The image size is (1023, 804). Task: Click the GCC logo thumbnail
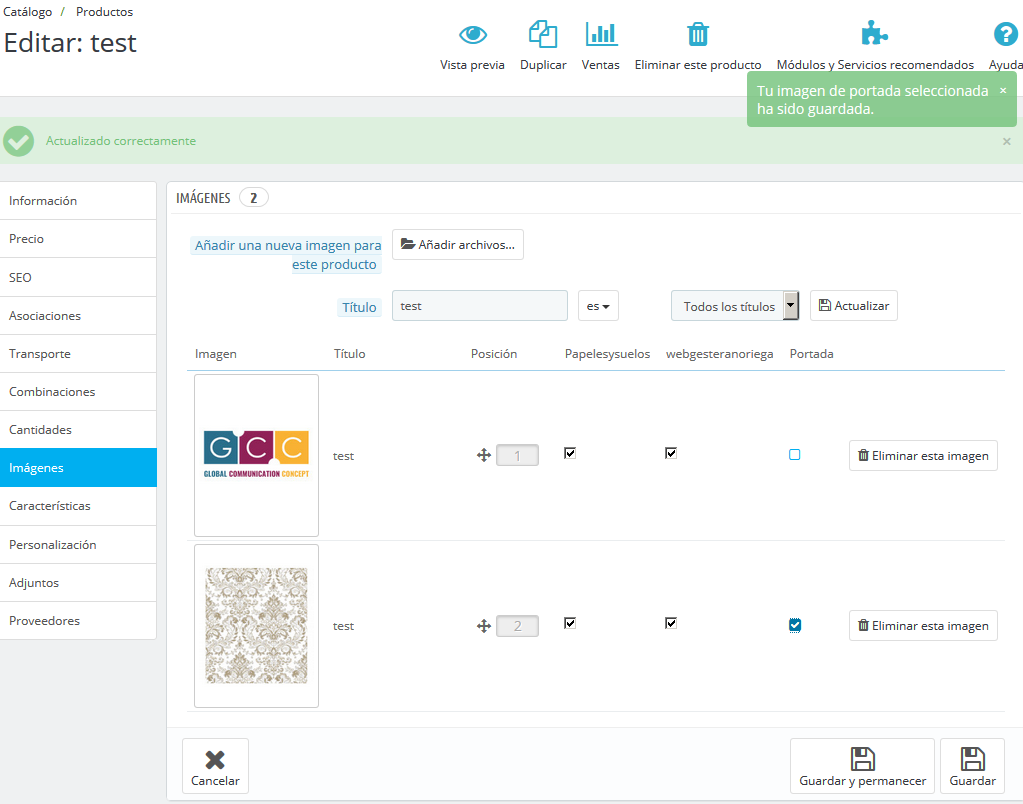coord(256,455)
